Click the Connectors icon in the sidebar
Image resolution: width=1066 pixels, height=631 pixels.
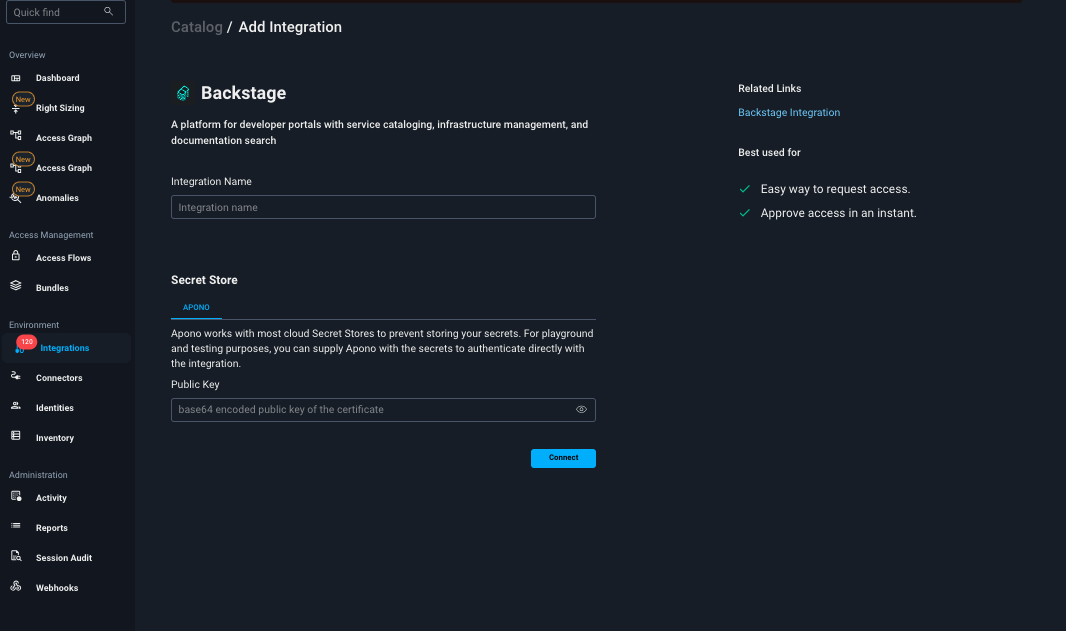pos(16,377)
